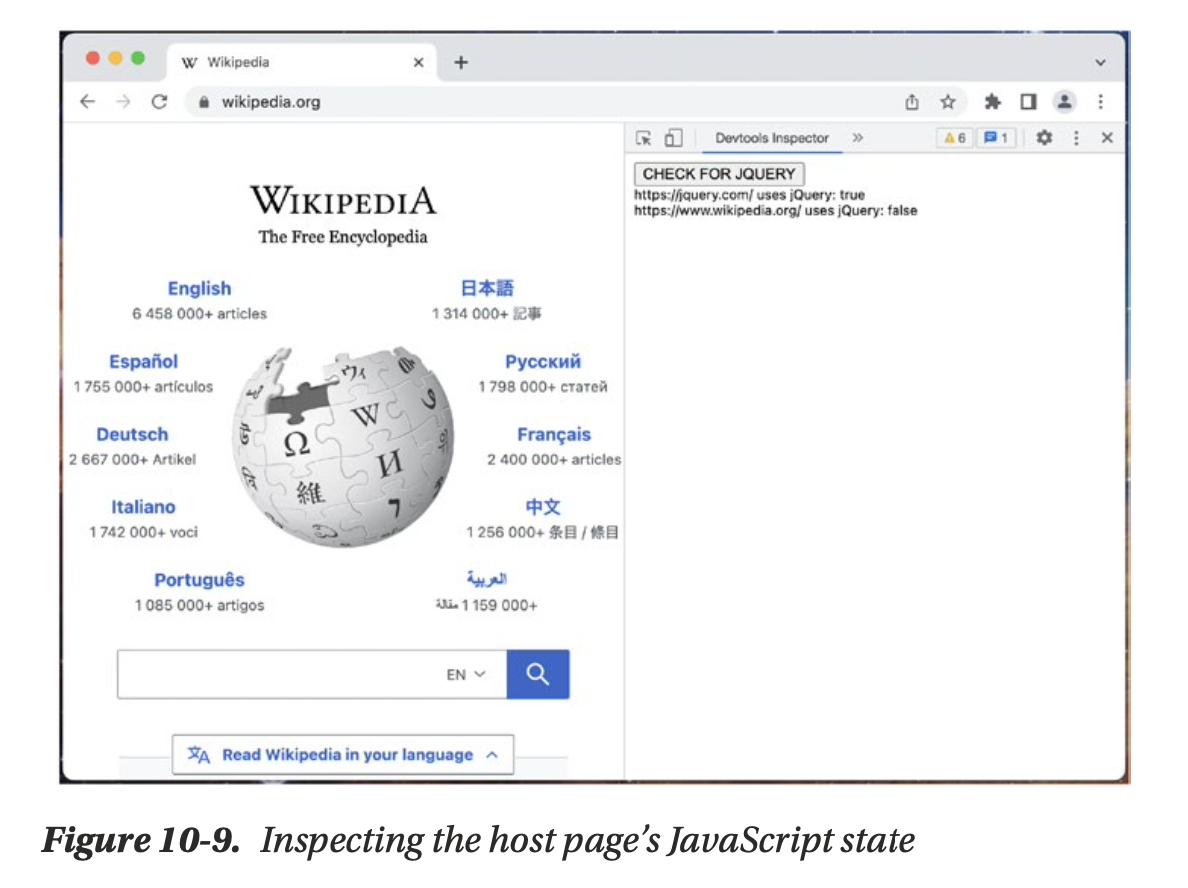Reload the Wikipedia page
Screen dimensions: 1188x888
[x=158, y=102]
